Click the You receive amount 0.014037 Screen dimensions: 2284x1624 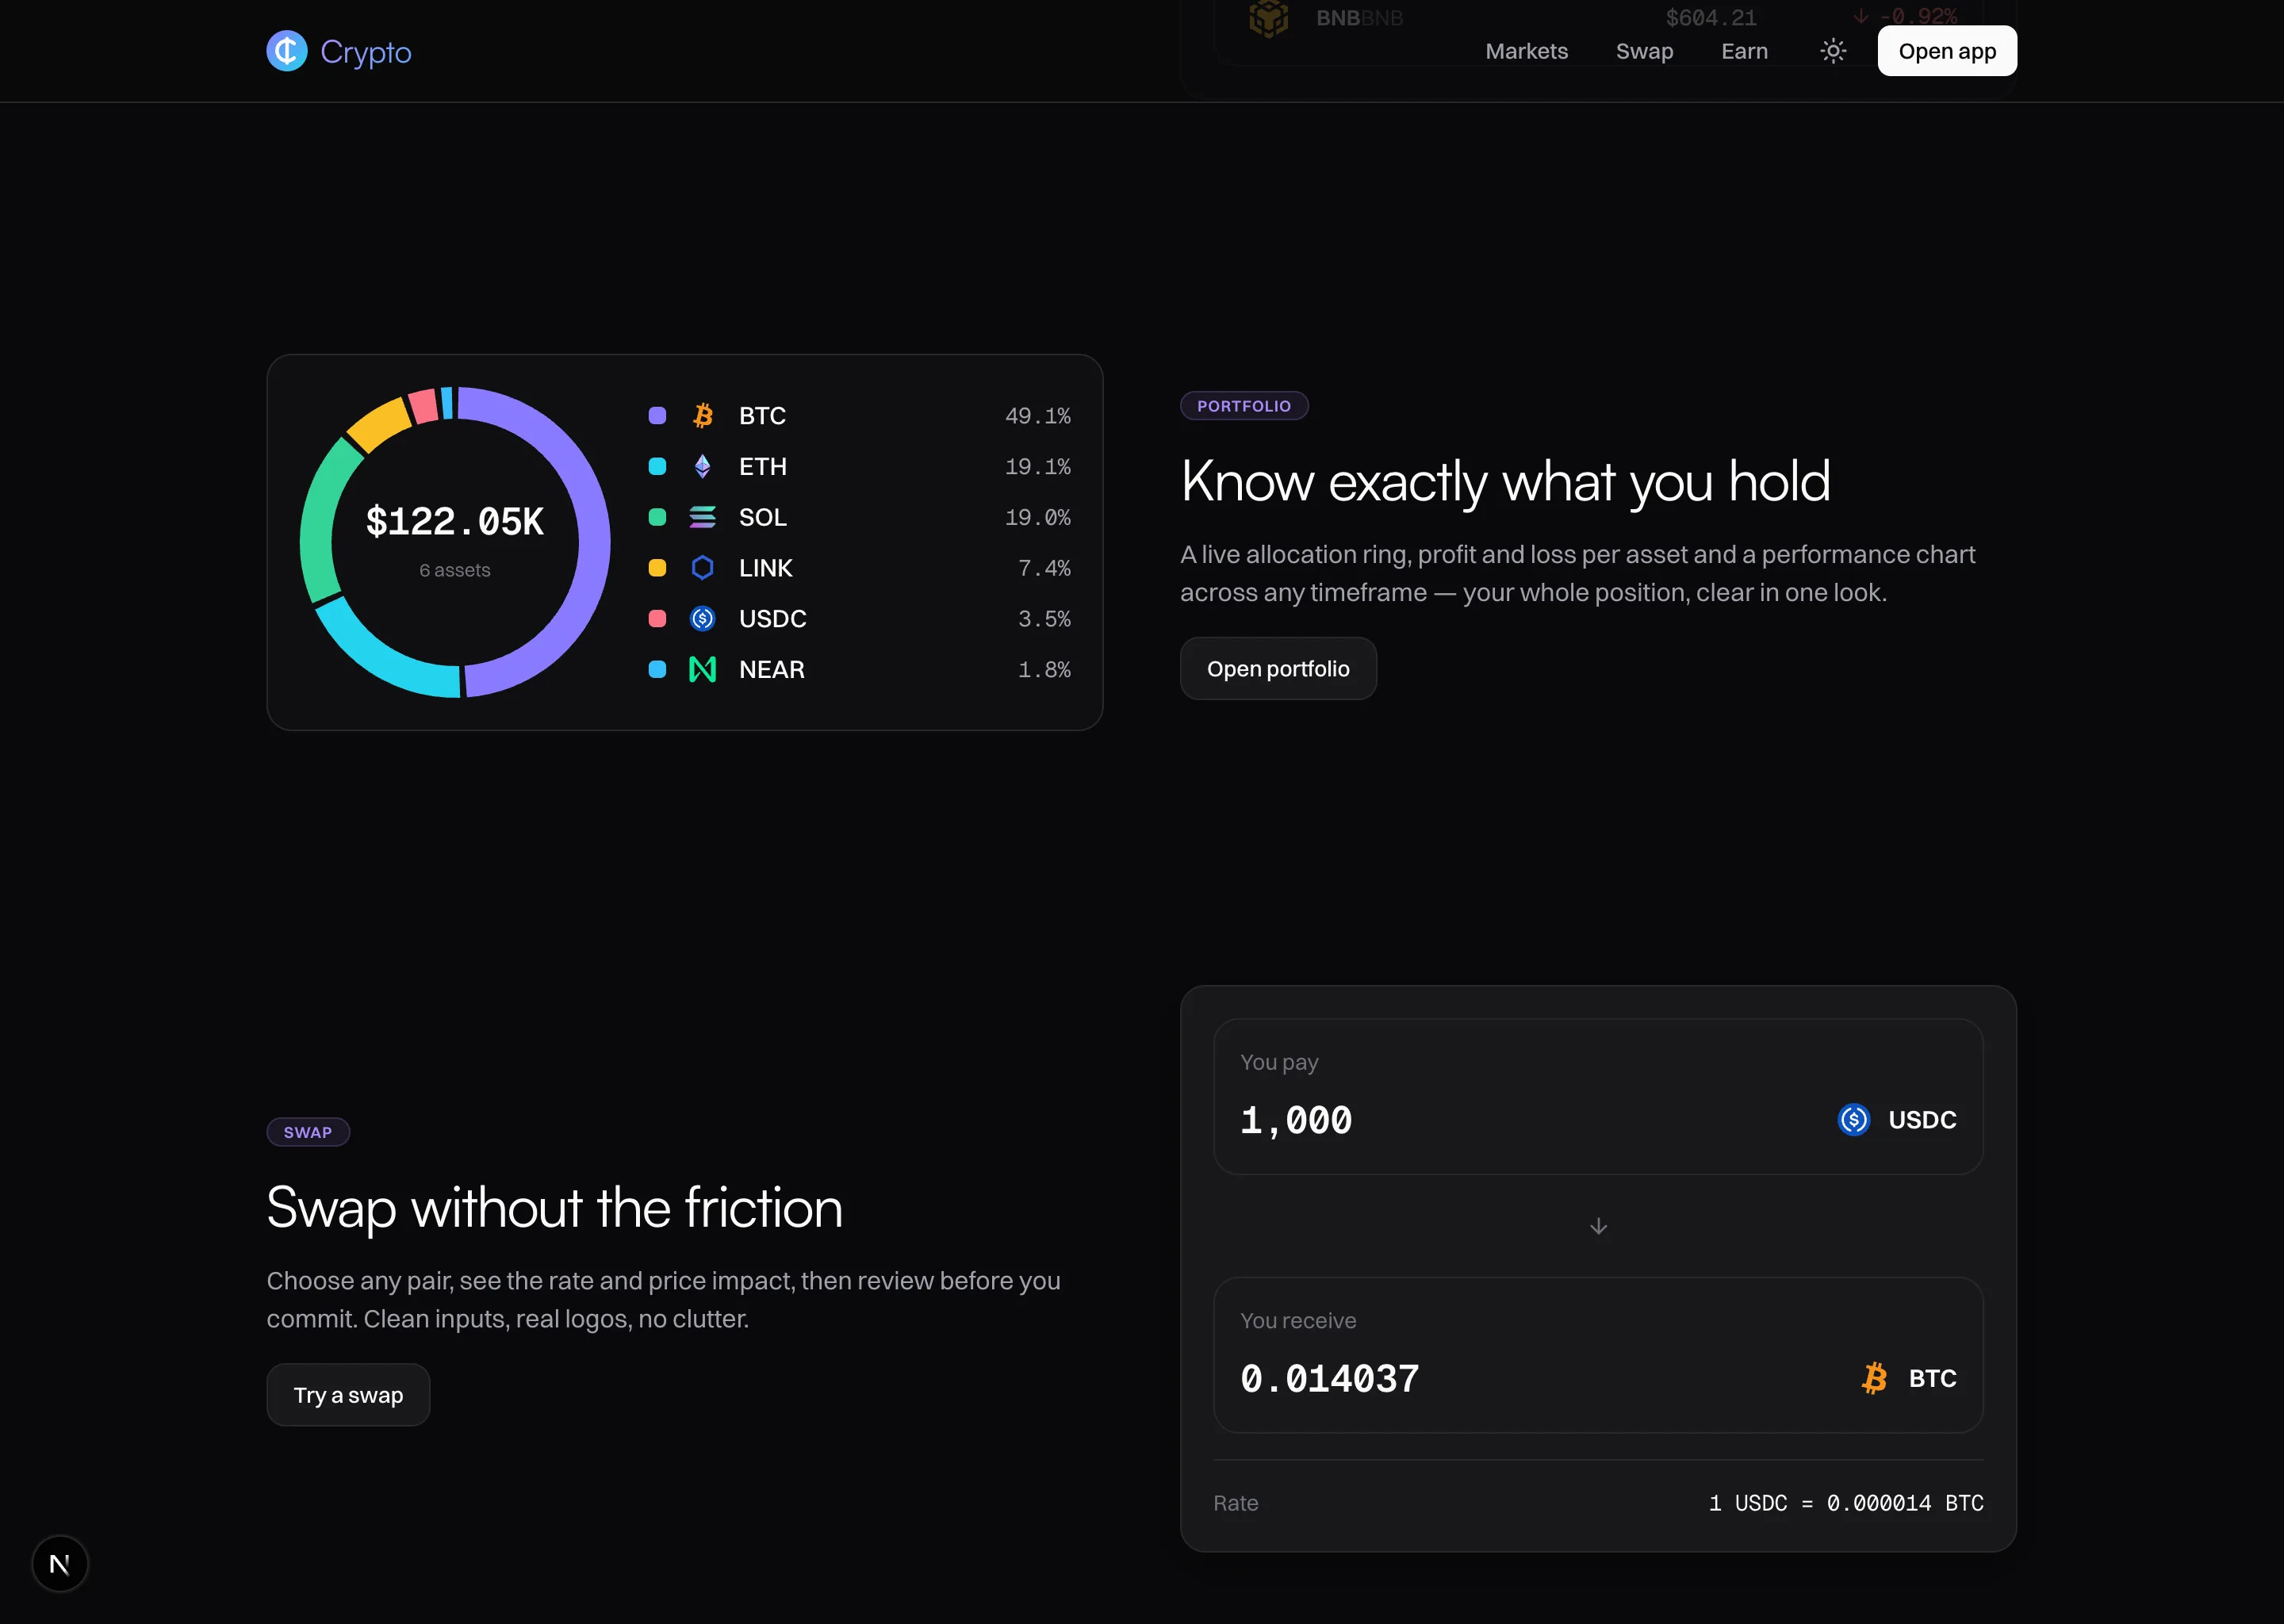point(1330,1379)
